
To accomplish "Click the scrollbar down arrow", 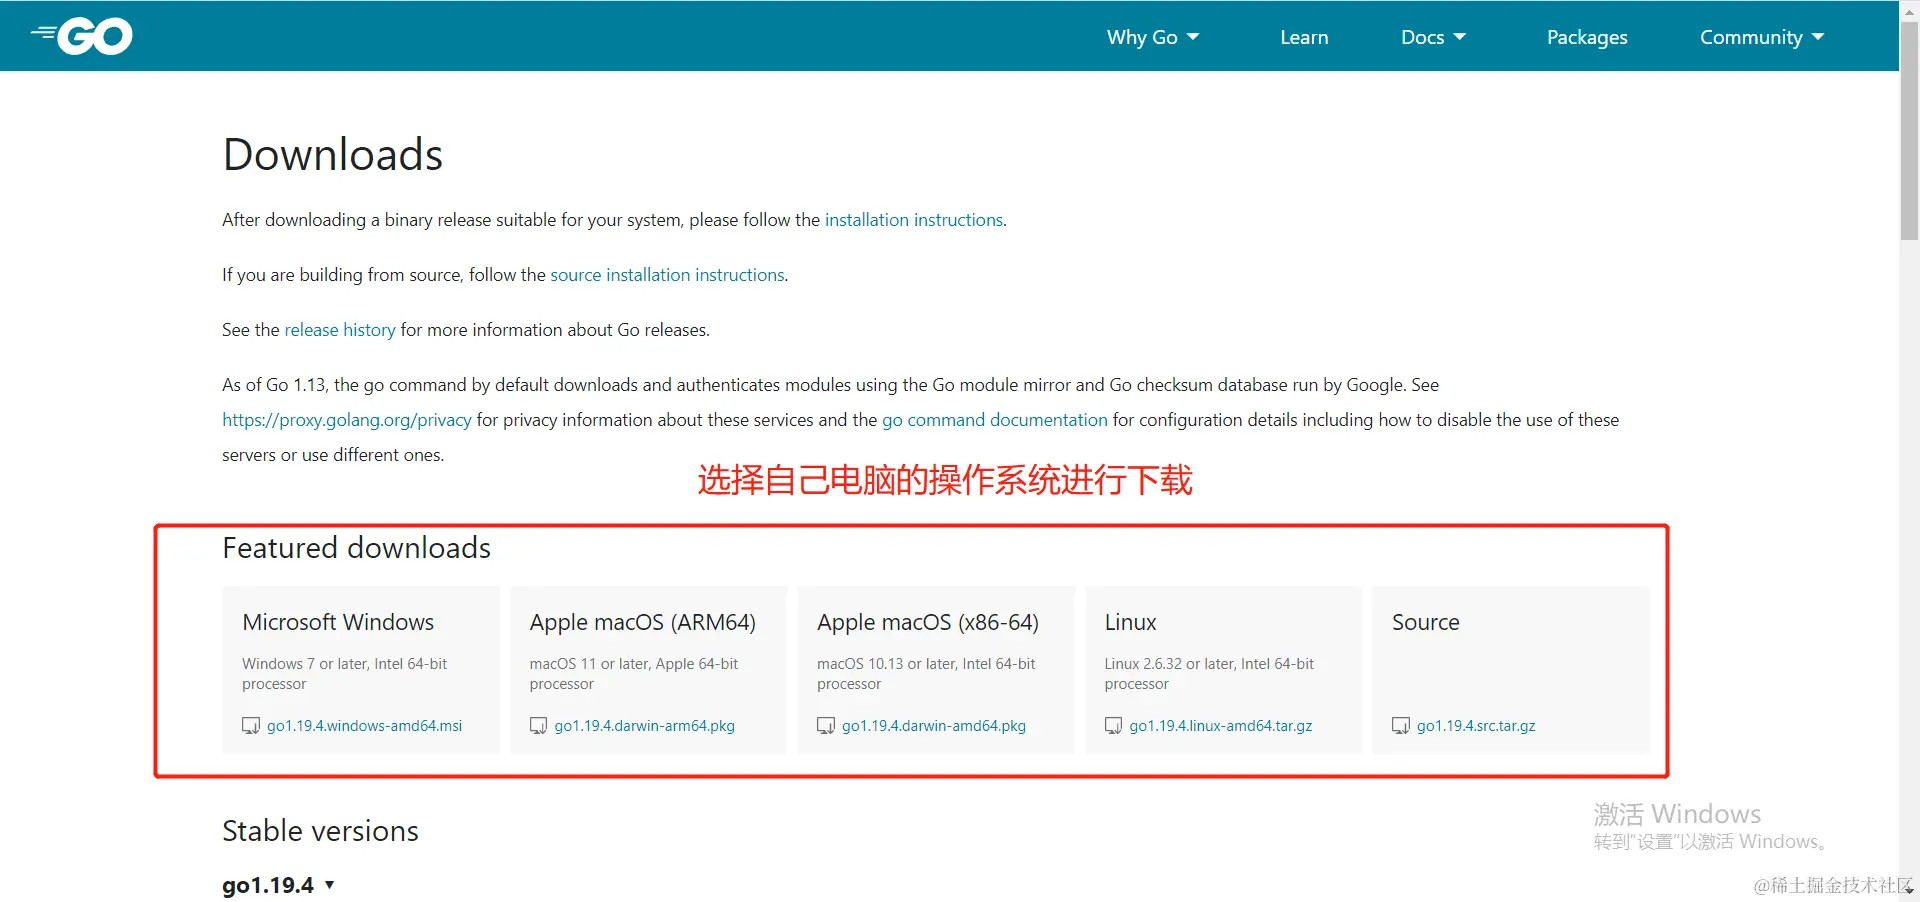I will tap(1909, 890).
